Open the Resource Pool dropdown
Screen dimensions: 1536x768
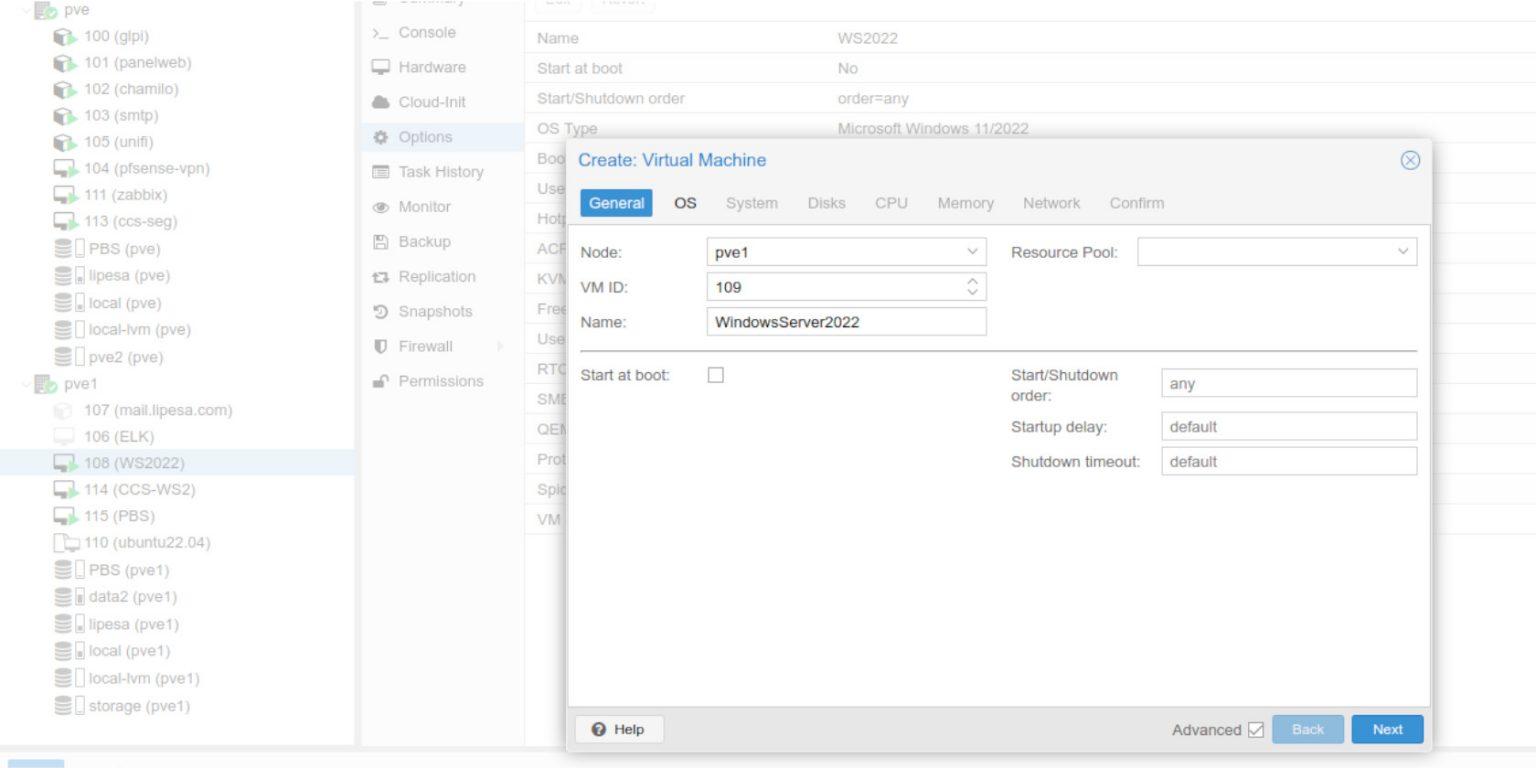click(1405, 252)
